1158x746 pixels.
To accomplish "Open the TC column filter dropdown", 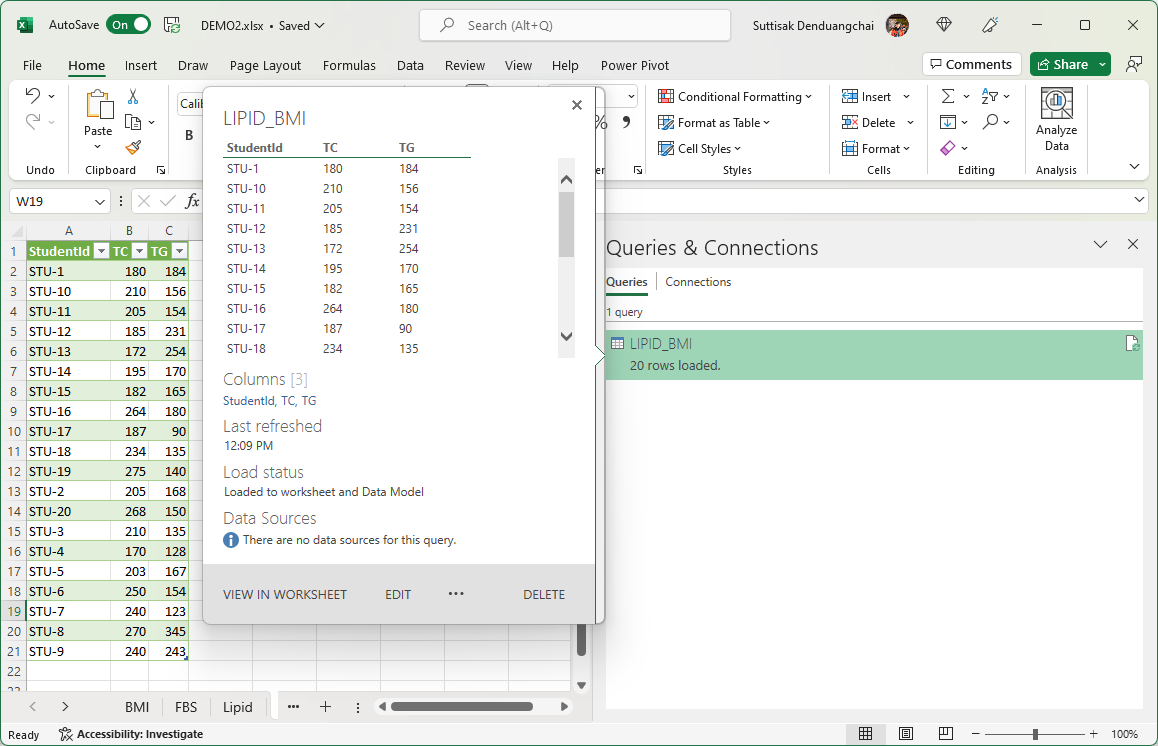I will tap(139, 251).
